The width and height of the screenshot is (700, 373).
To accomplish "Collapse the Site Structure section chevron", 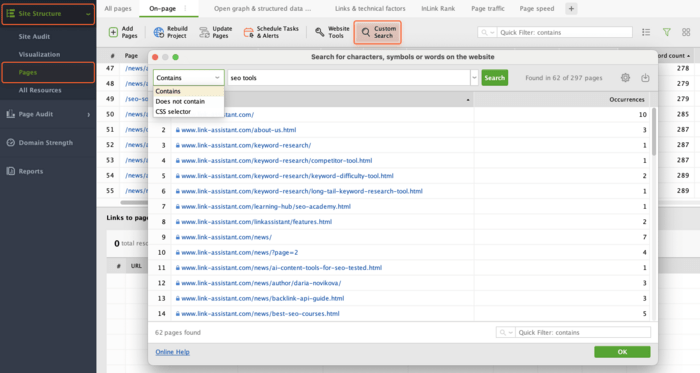I will (x=88, y=14).
